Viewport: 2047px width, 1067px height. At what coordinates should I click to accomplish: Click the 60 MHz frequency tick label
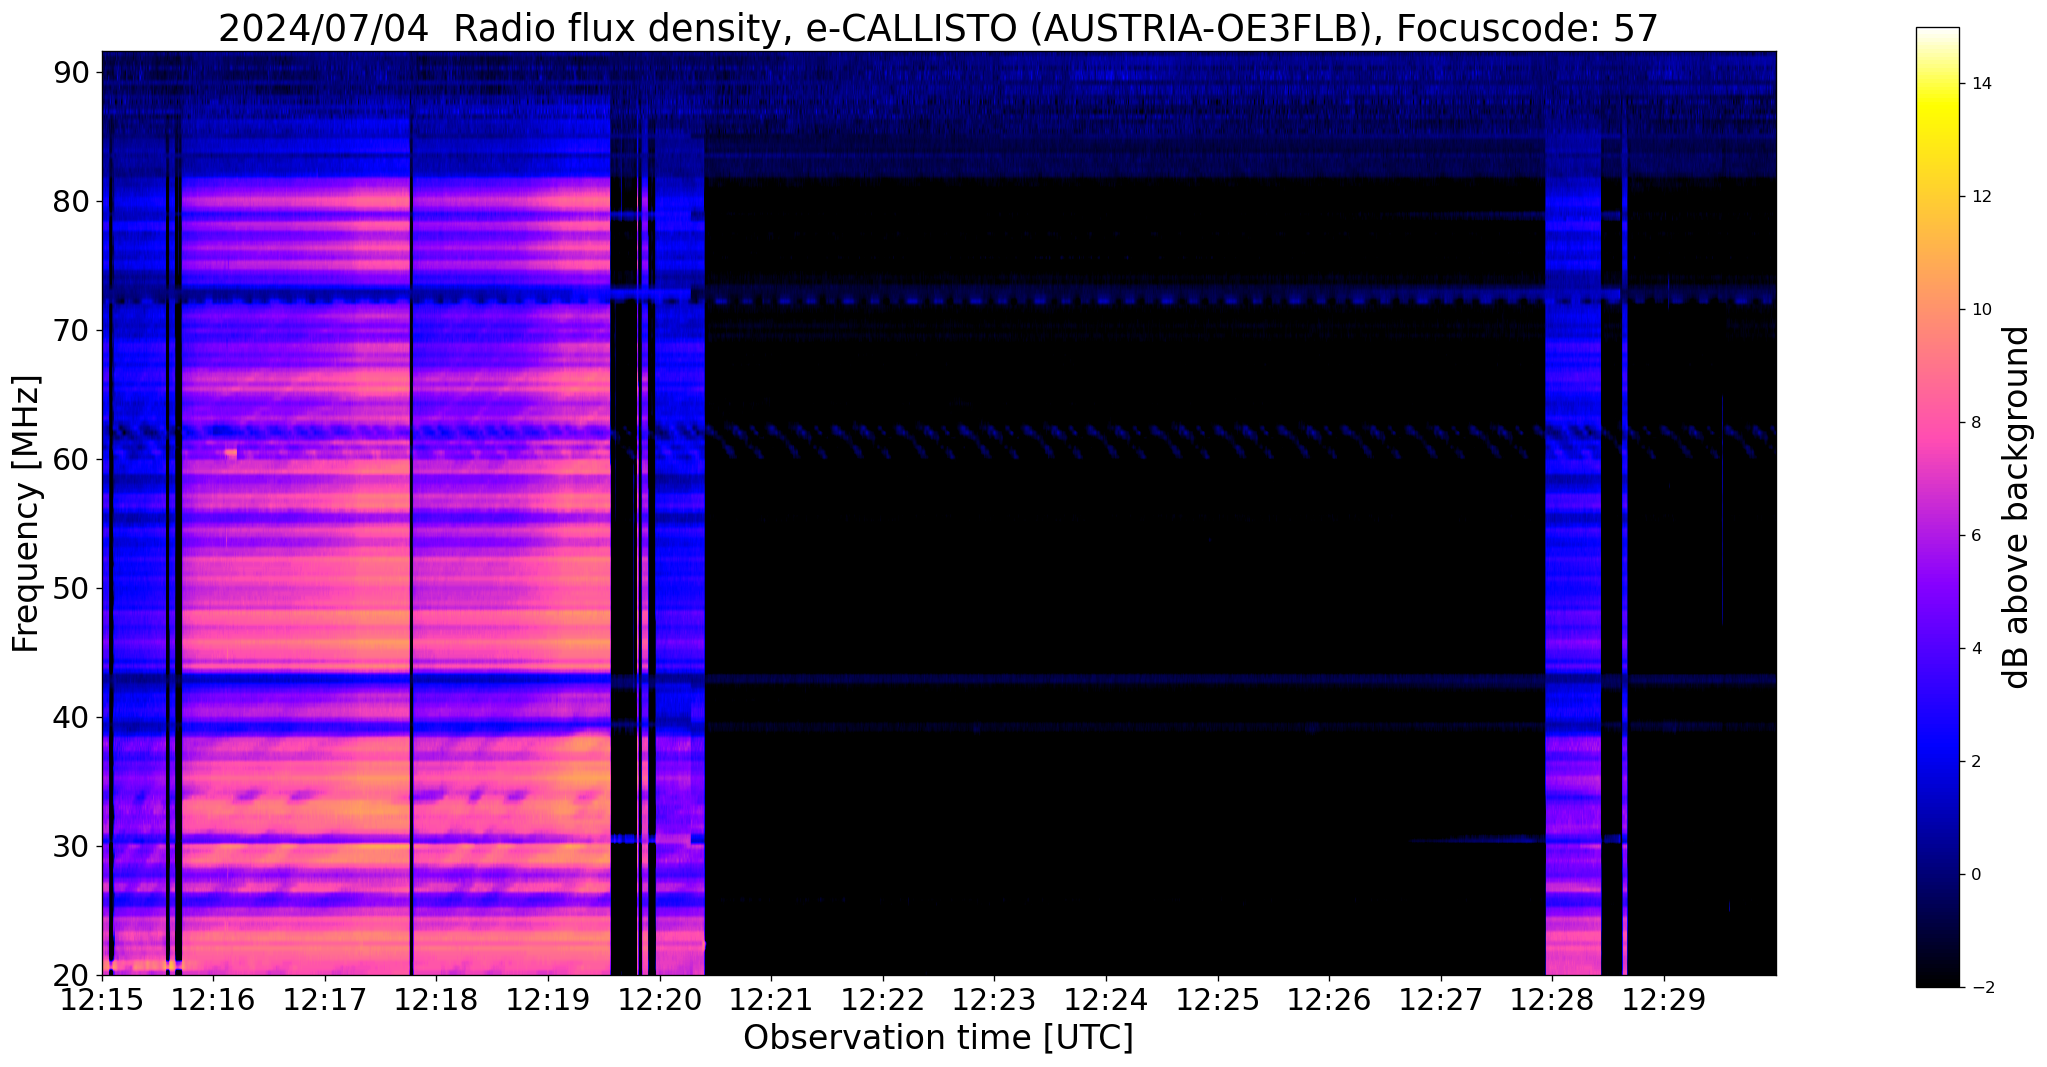72,459
